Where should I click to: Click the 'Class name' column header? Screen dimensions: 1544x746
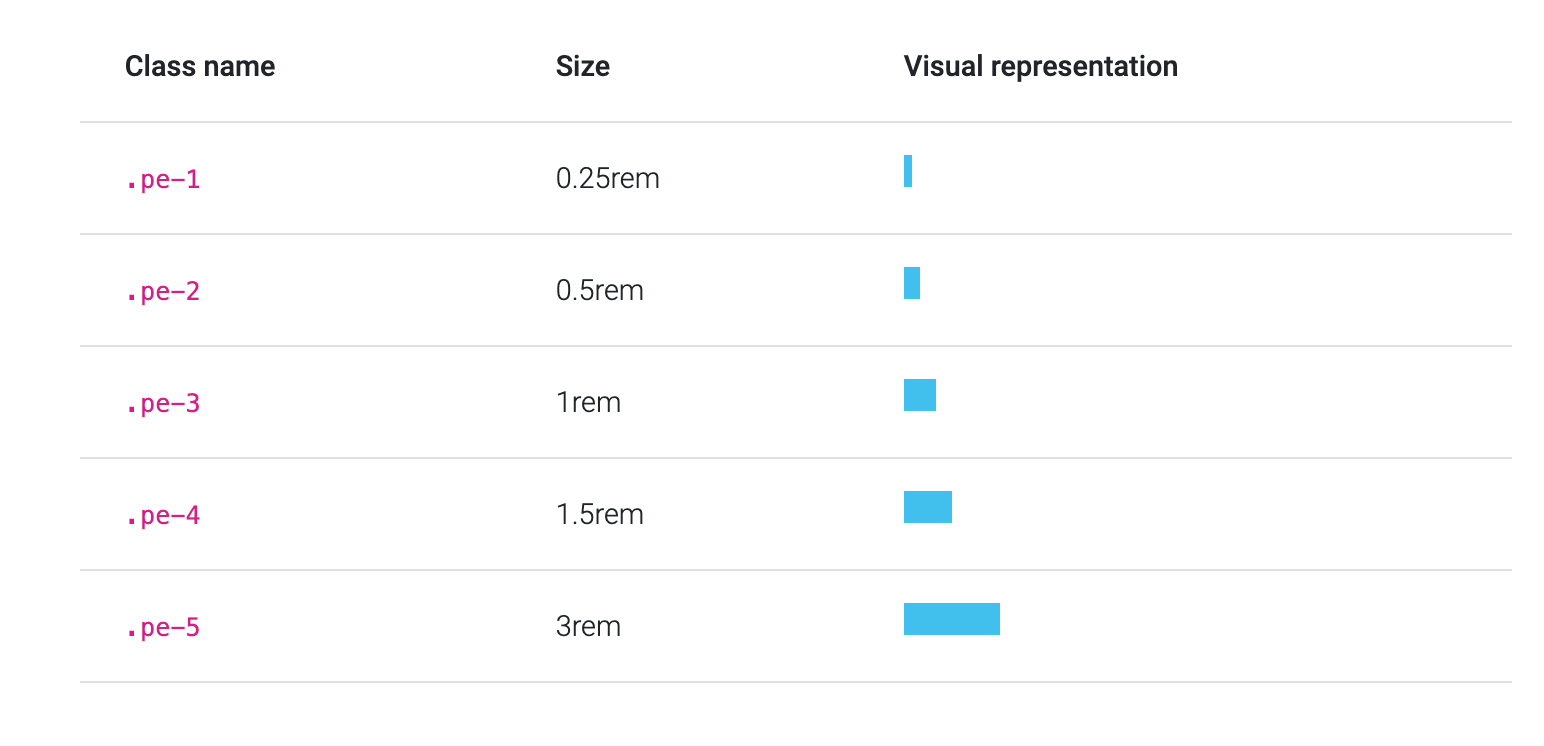point(200,67)
